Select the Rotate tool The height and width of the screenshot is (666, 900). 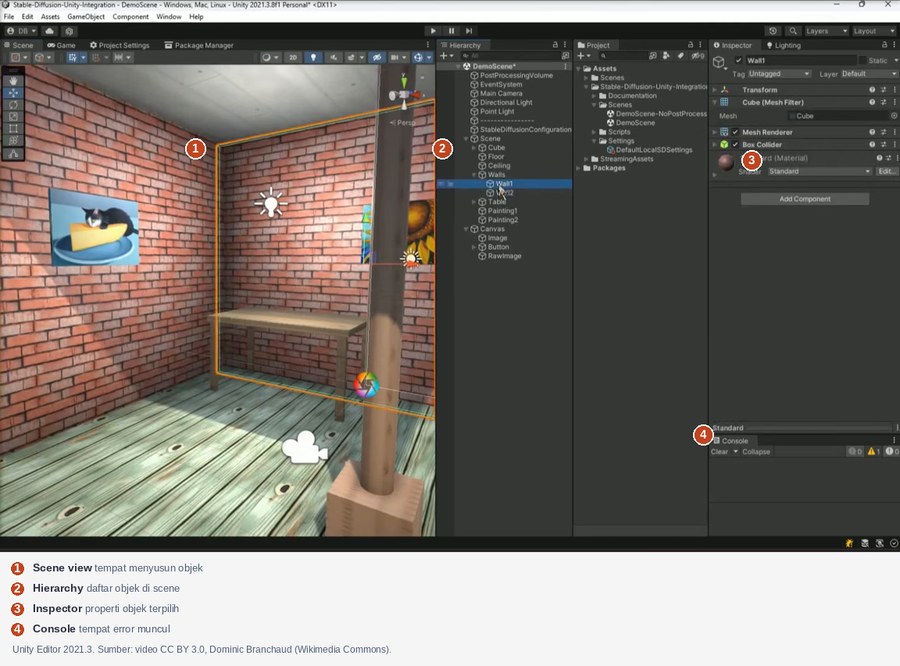point(13,105)
